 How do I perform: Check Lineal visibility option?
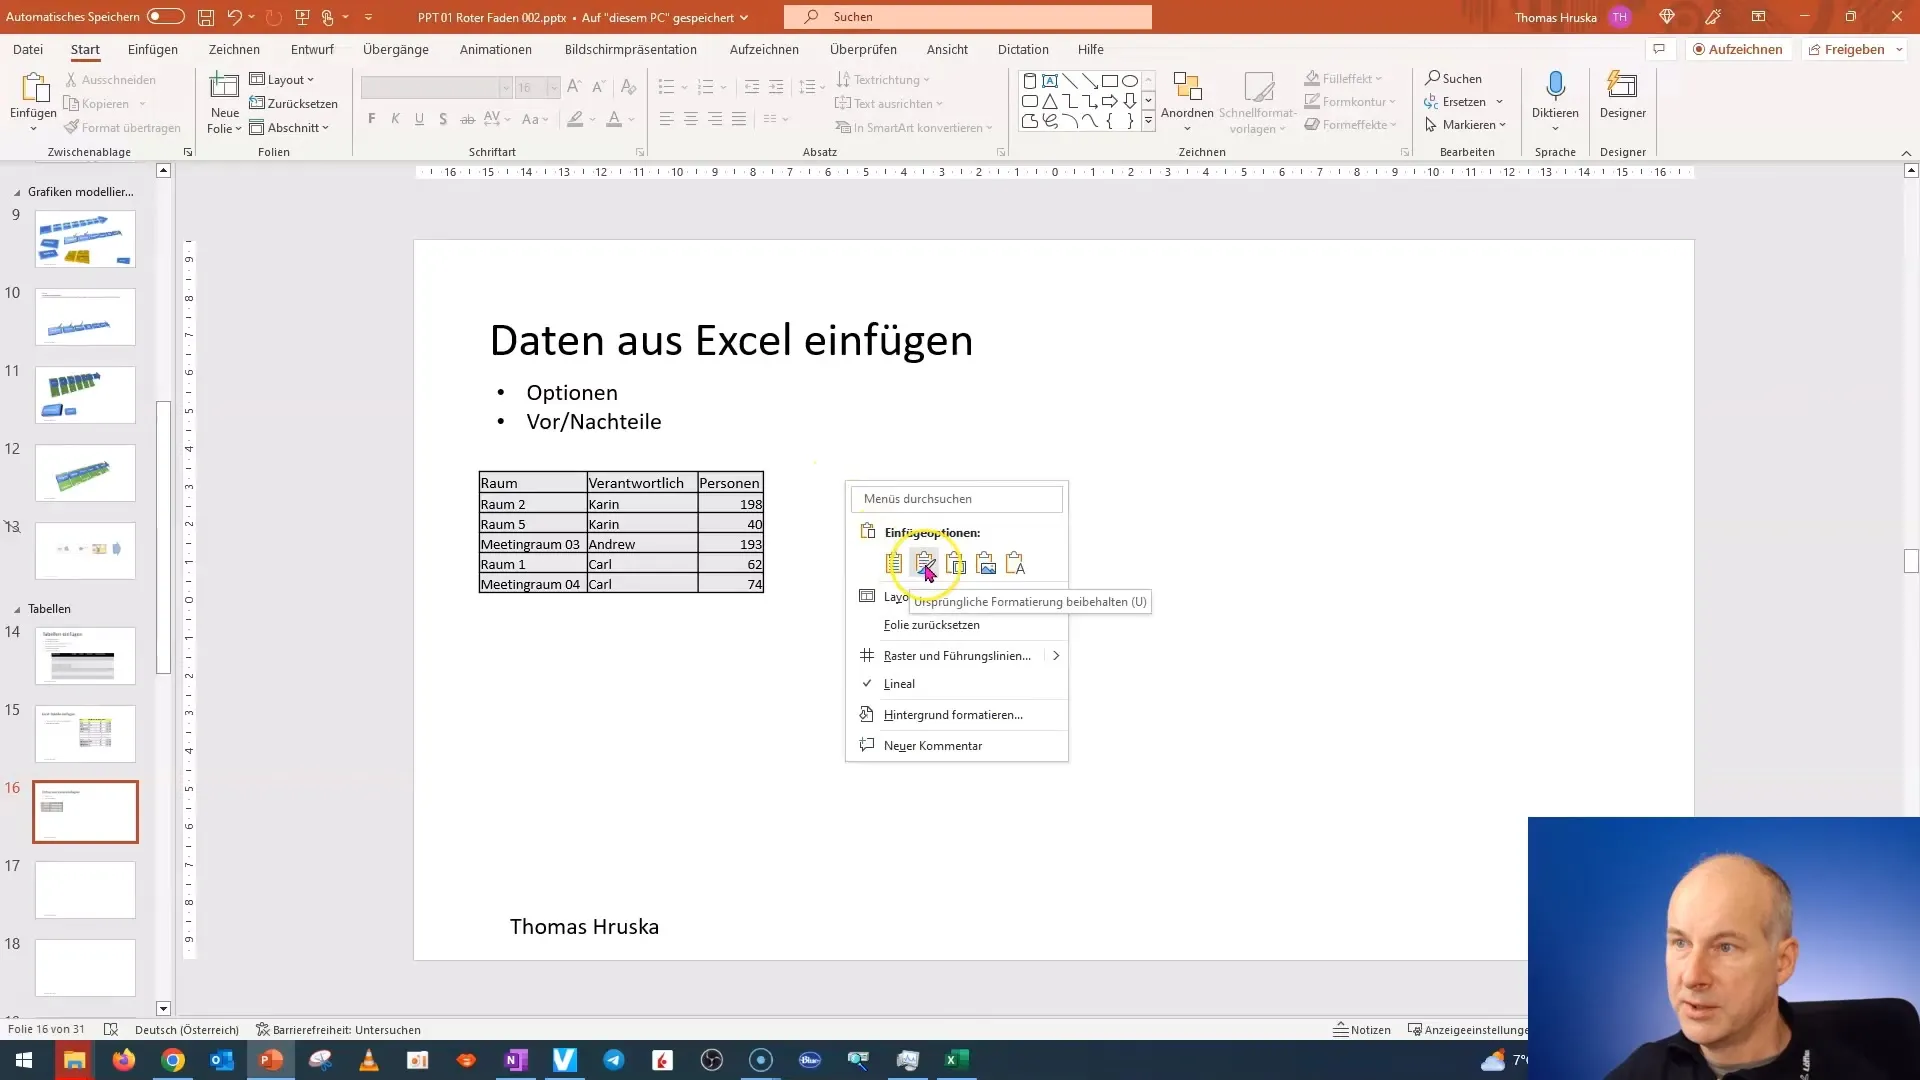[x=898, y=683]
